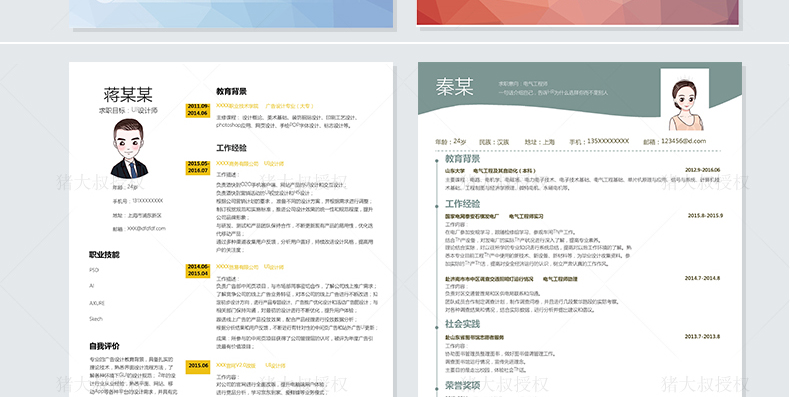Screen dimensions: 790x397
Task: Click the yellow date badge 2011.09-2014.06
Action: [198, 110]
